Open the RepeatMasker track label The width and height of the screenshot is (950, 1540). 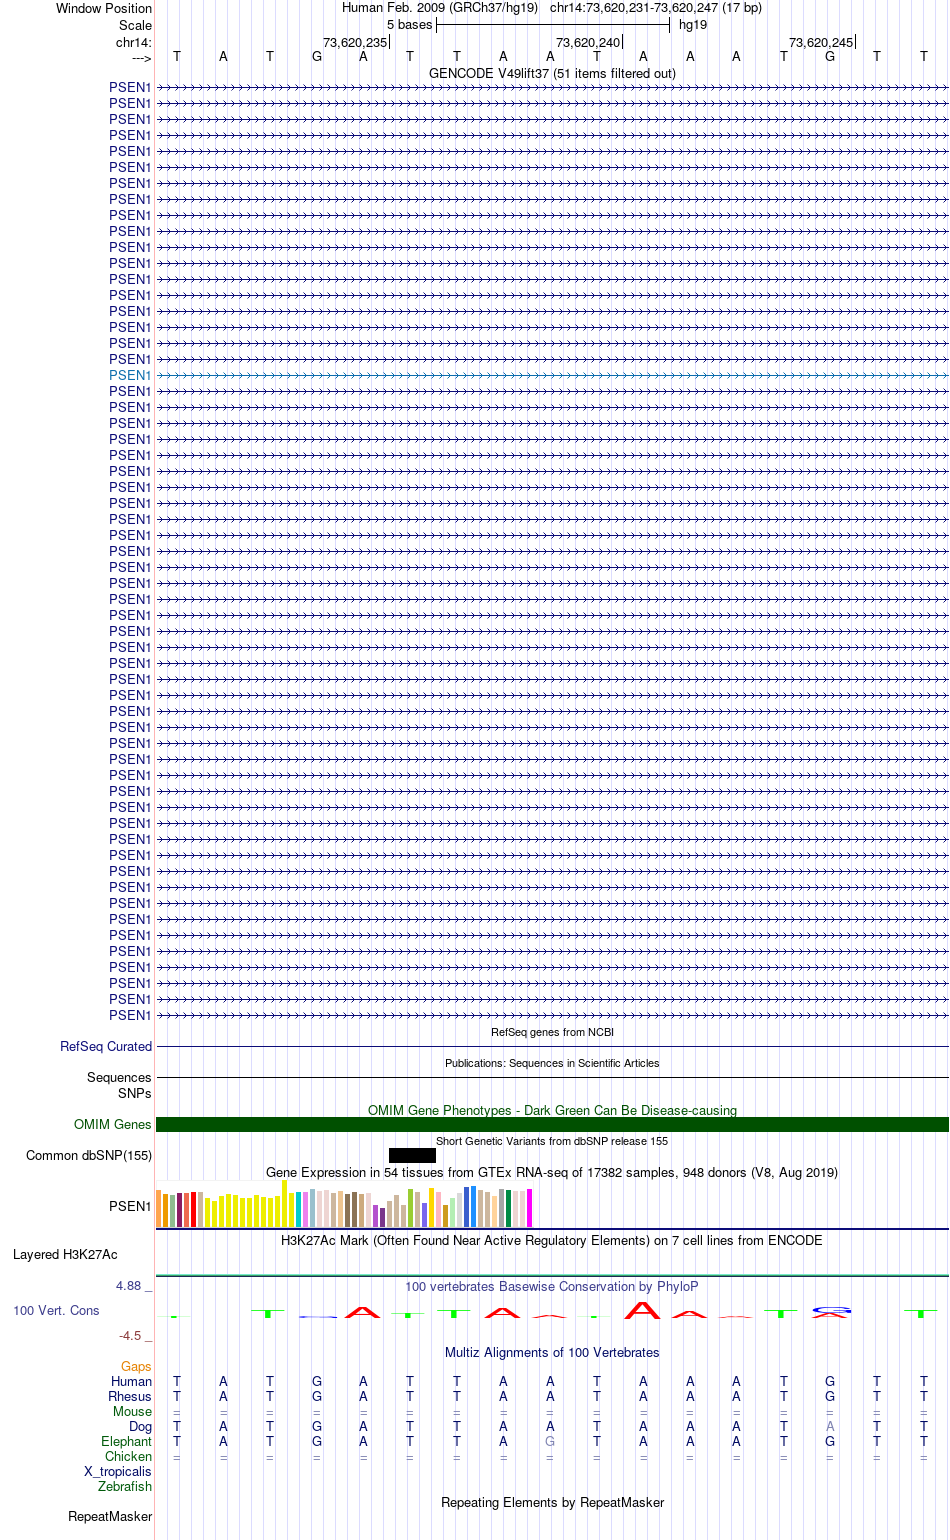click(x=110, y=1516)
